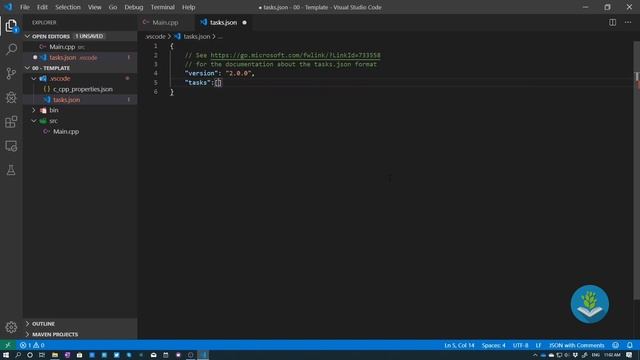Open Cortana circle on the taskbar

click(x=30, y=355)
